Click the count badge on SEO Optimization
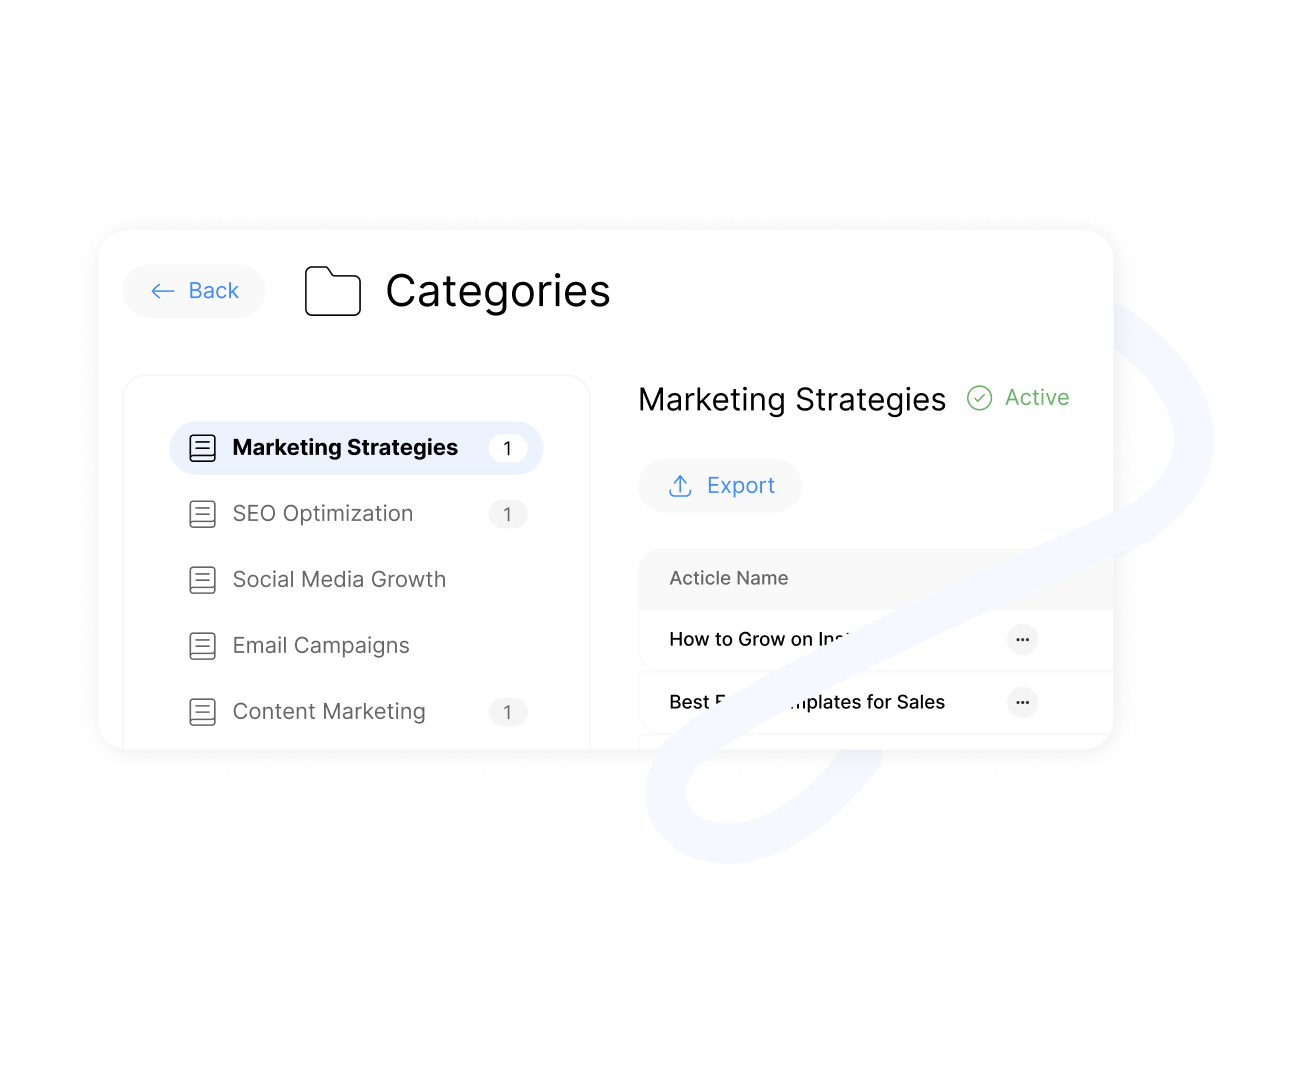This screenshot has width=1290, height=1074. (x=508, y=514)
